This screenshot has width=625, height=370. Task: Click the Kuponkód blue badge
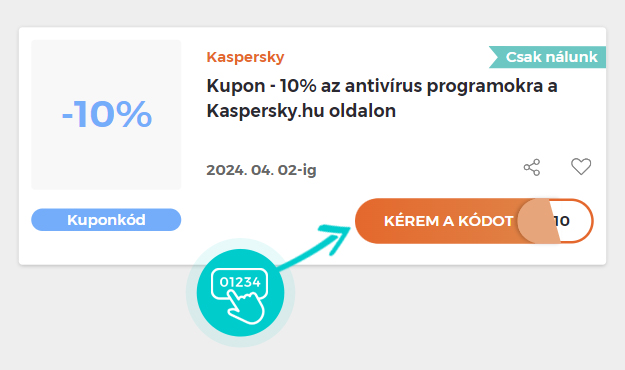(x=106, y=220)
